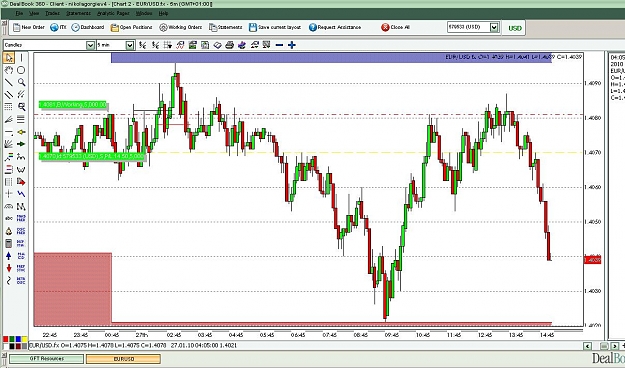Show Working Orders
625x368 pixels.
(181, 27)
